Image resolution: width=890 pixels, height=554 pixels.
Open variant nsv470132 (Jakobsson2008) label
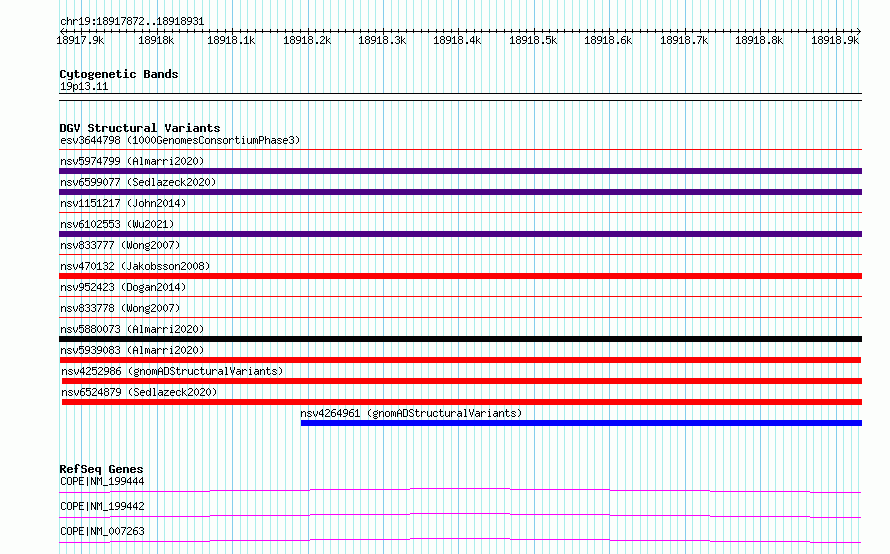(135, 266)
